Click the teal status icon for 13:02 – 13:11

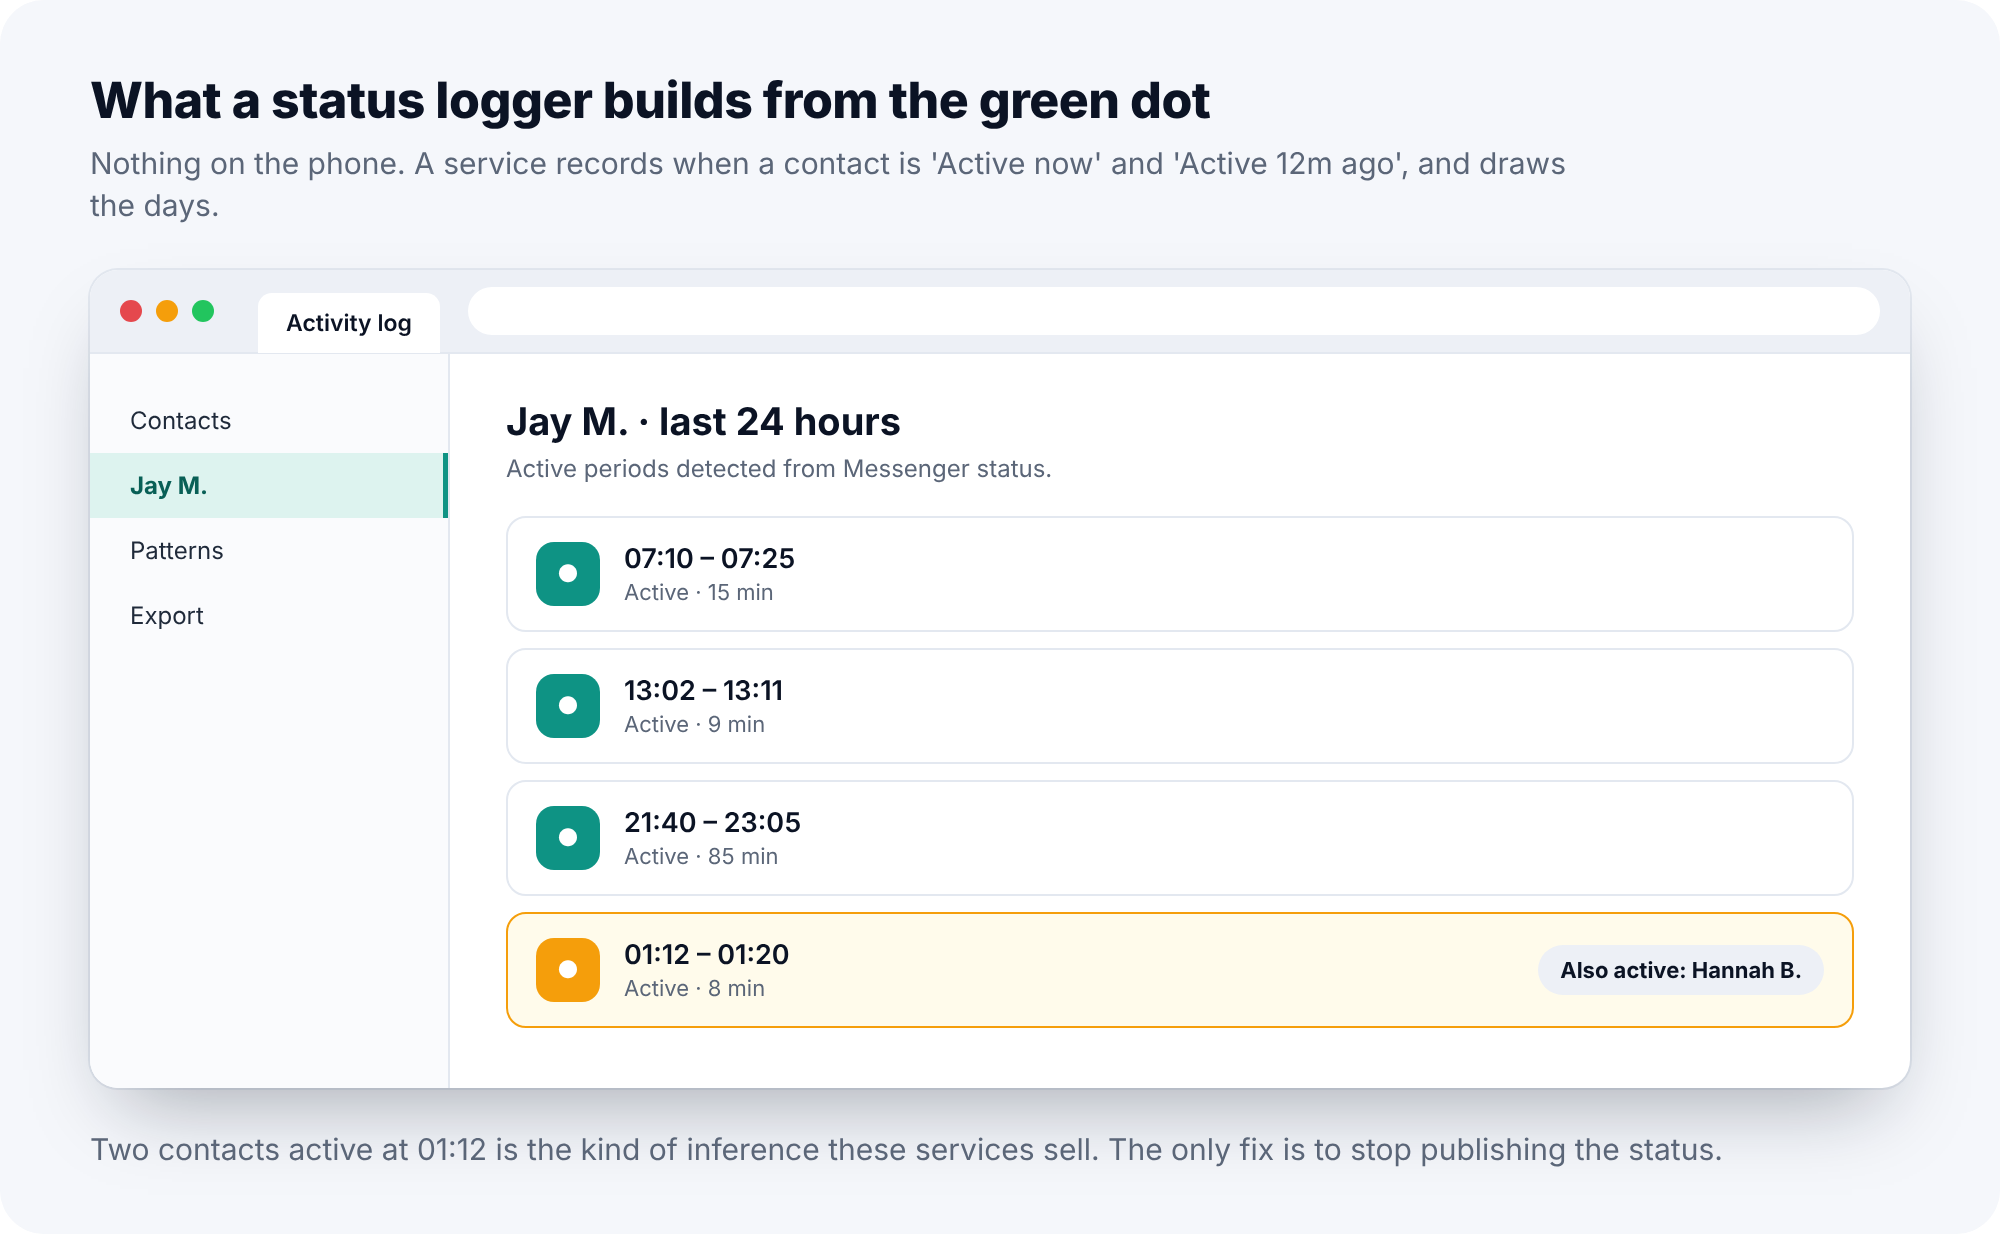(x=568, y=706)
